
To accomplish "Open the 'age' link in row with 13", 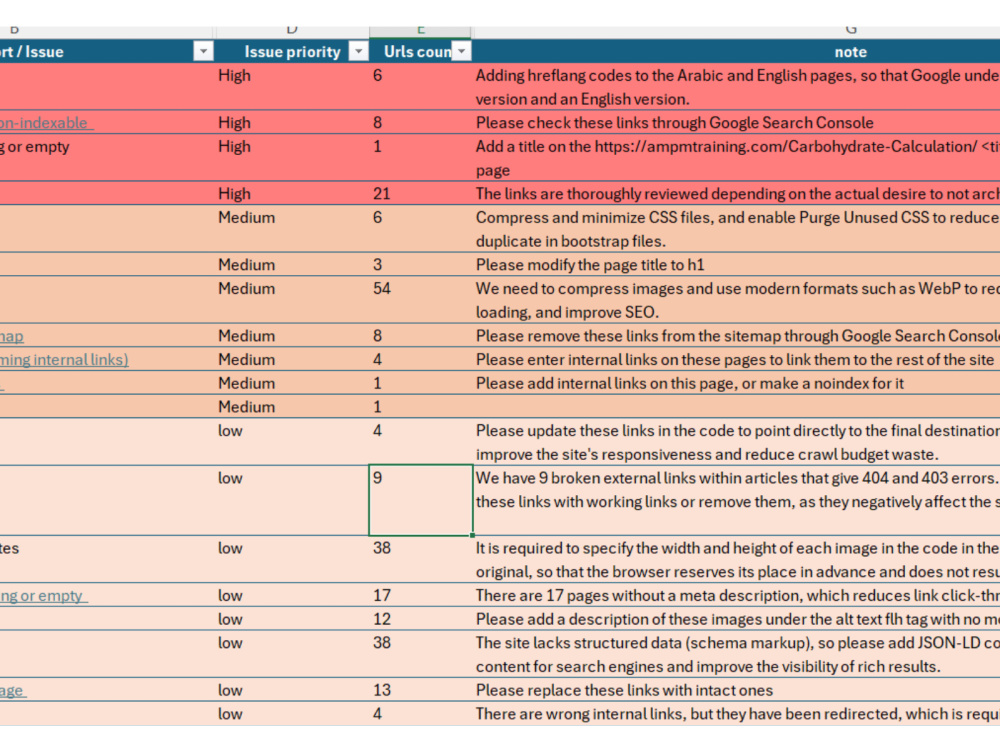I will 13,691.
